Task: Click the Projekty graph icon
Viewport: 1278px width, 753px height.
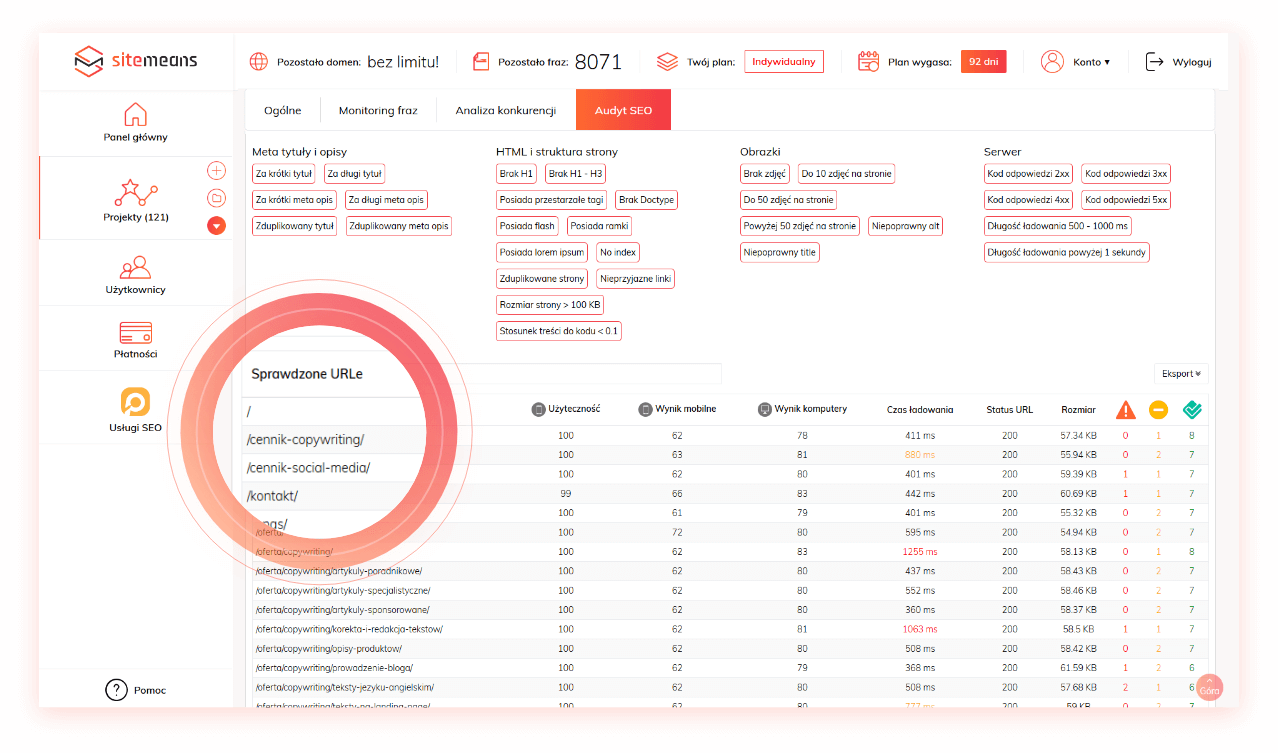Action: (x=136, y=192)
